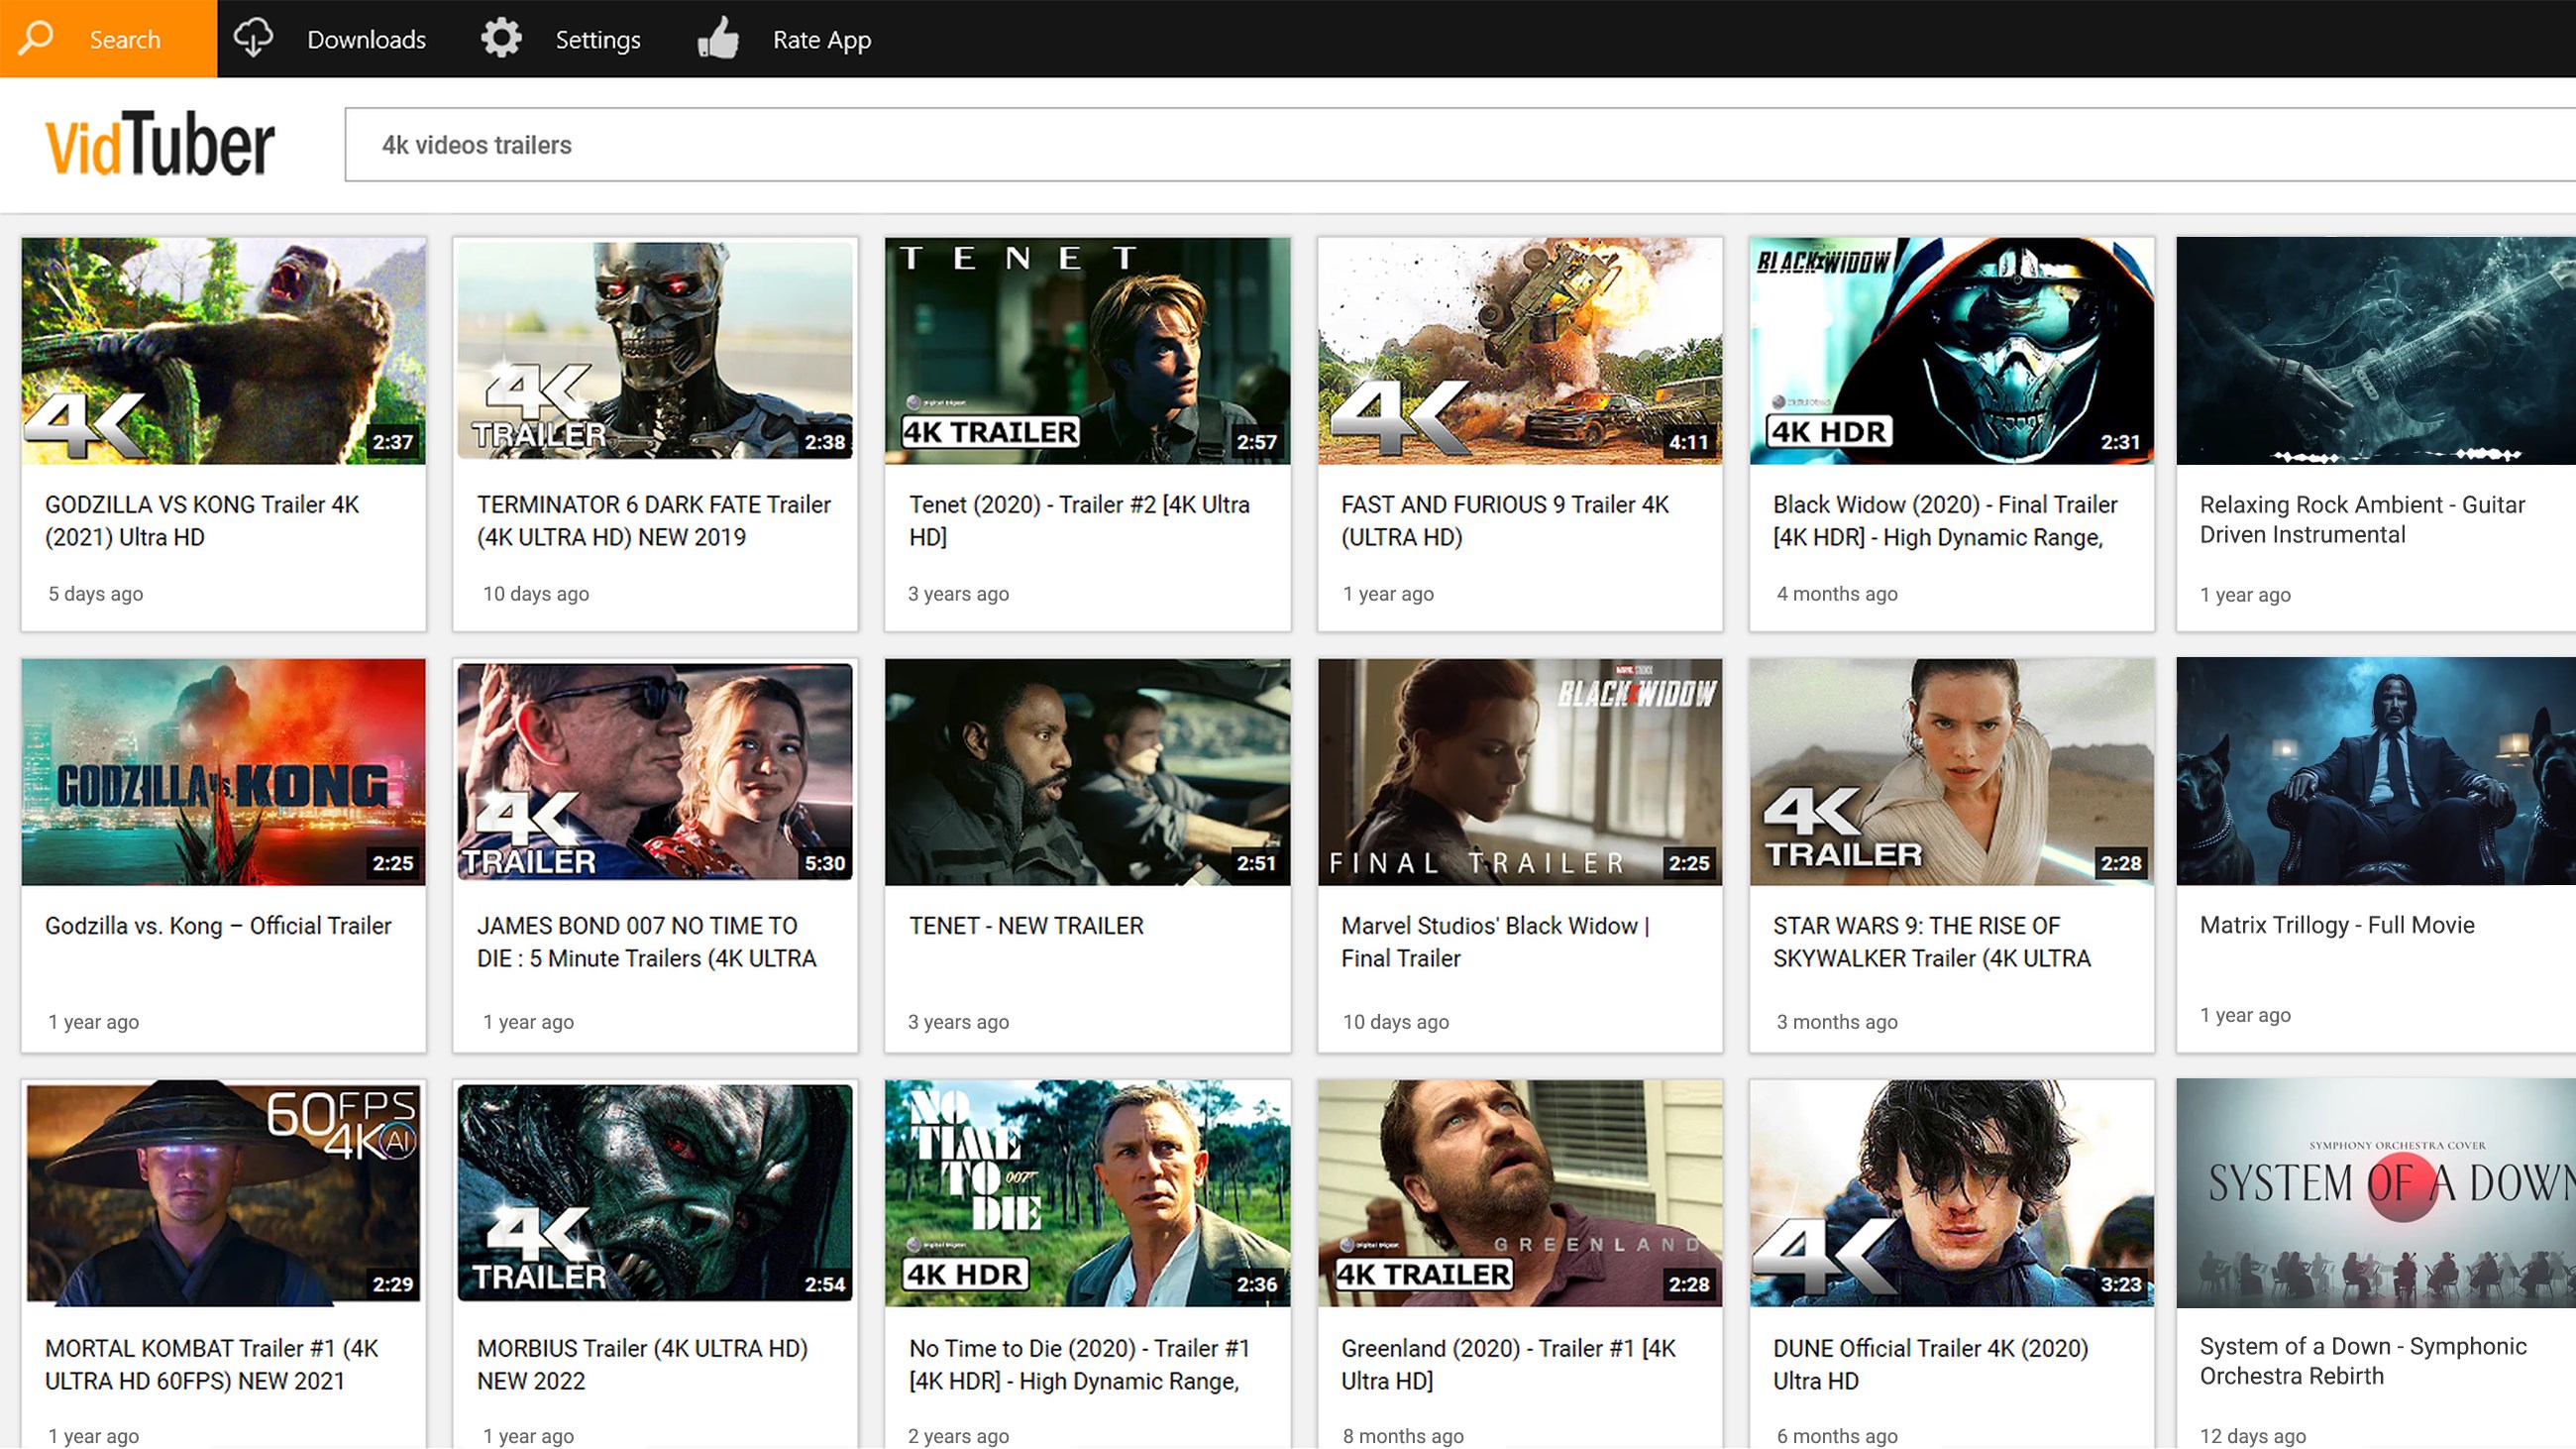Open the Downloads tab
Viewport: 2576px width, 1449px height.
coord(366,39)
